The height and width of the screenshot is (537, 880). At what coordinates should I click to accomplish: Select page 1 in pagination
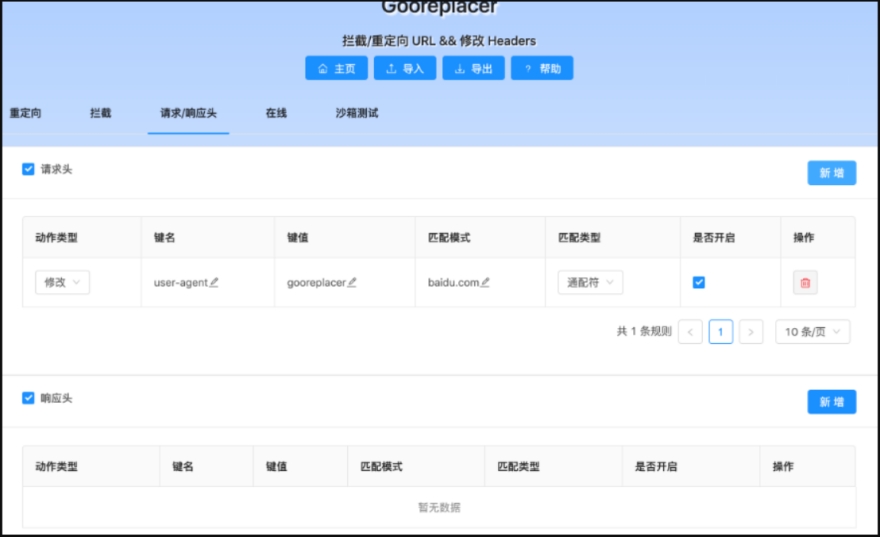click(720, 332)
